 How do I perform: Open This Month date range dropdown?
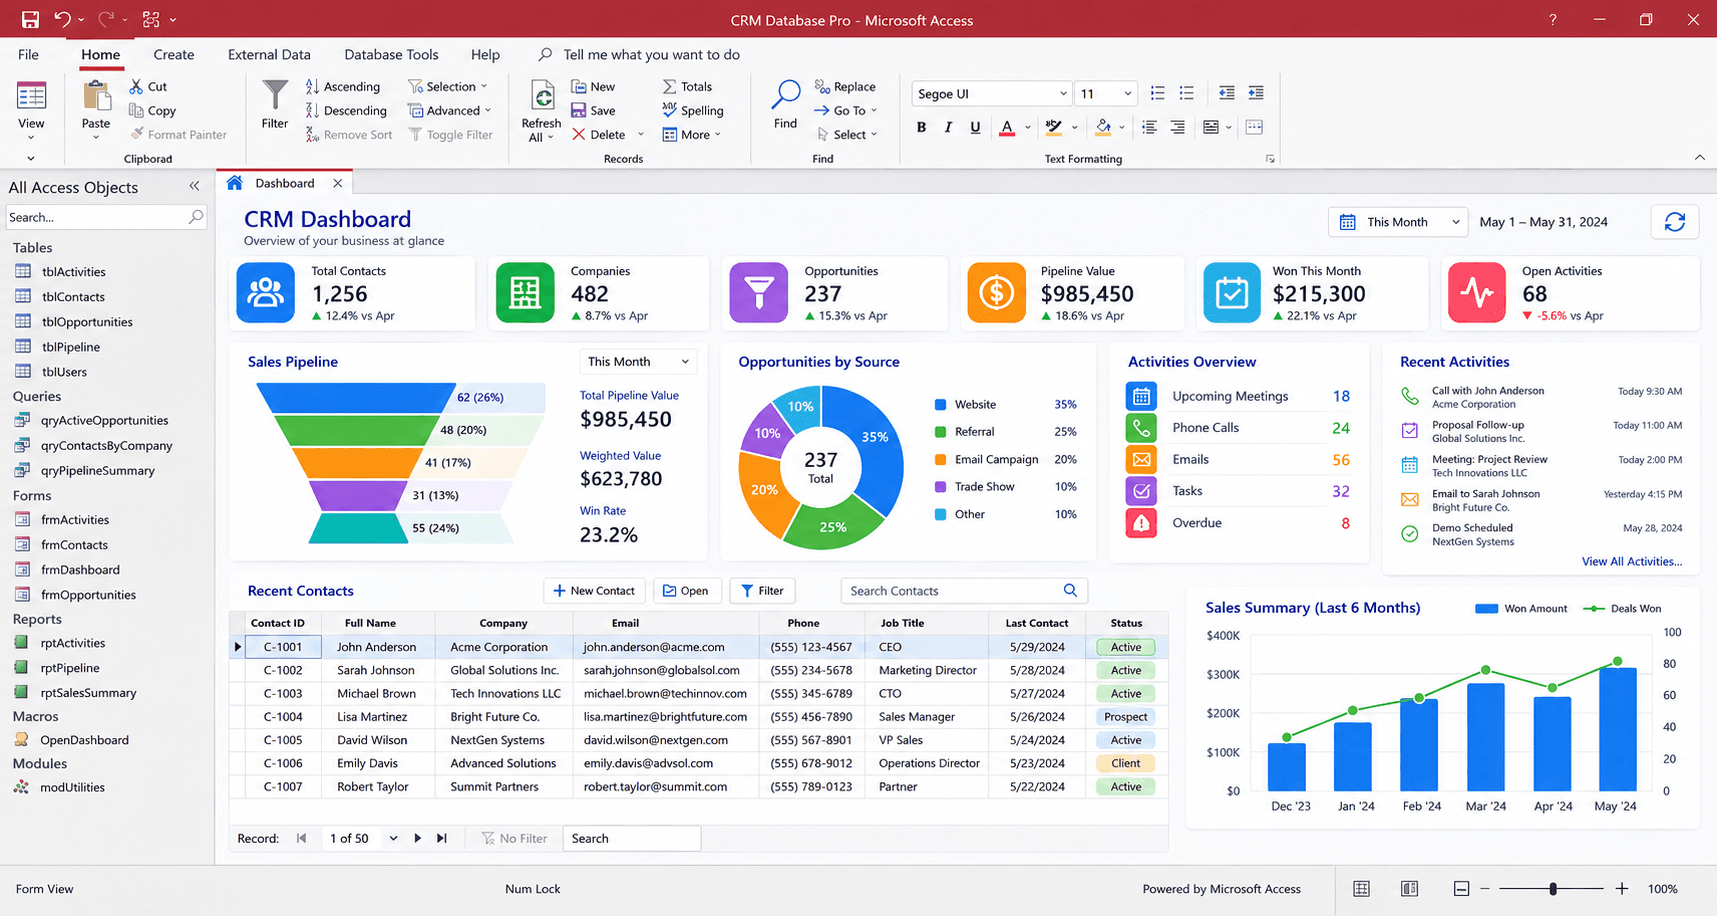coord(1398,222)
